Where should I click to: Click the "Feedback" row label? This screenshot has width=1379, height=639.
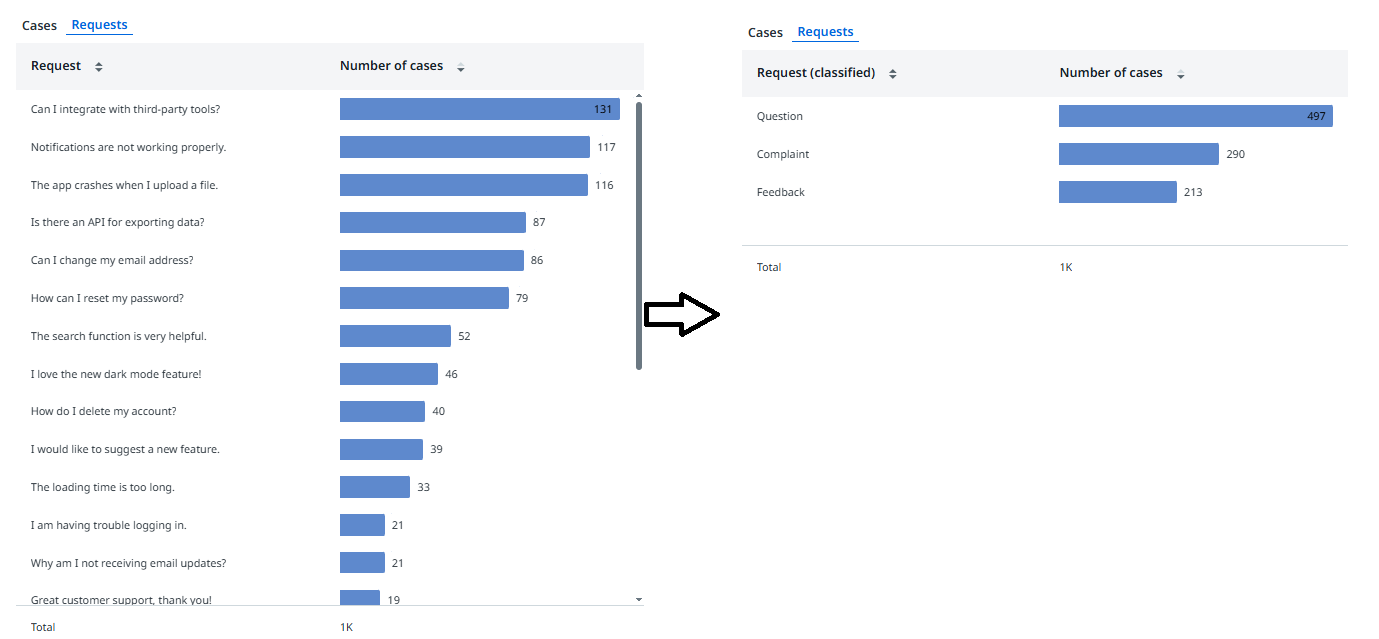(781, 192)
